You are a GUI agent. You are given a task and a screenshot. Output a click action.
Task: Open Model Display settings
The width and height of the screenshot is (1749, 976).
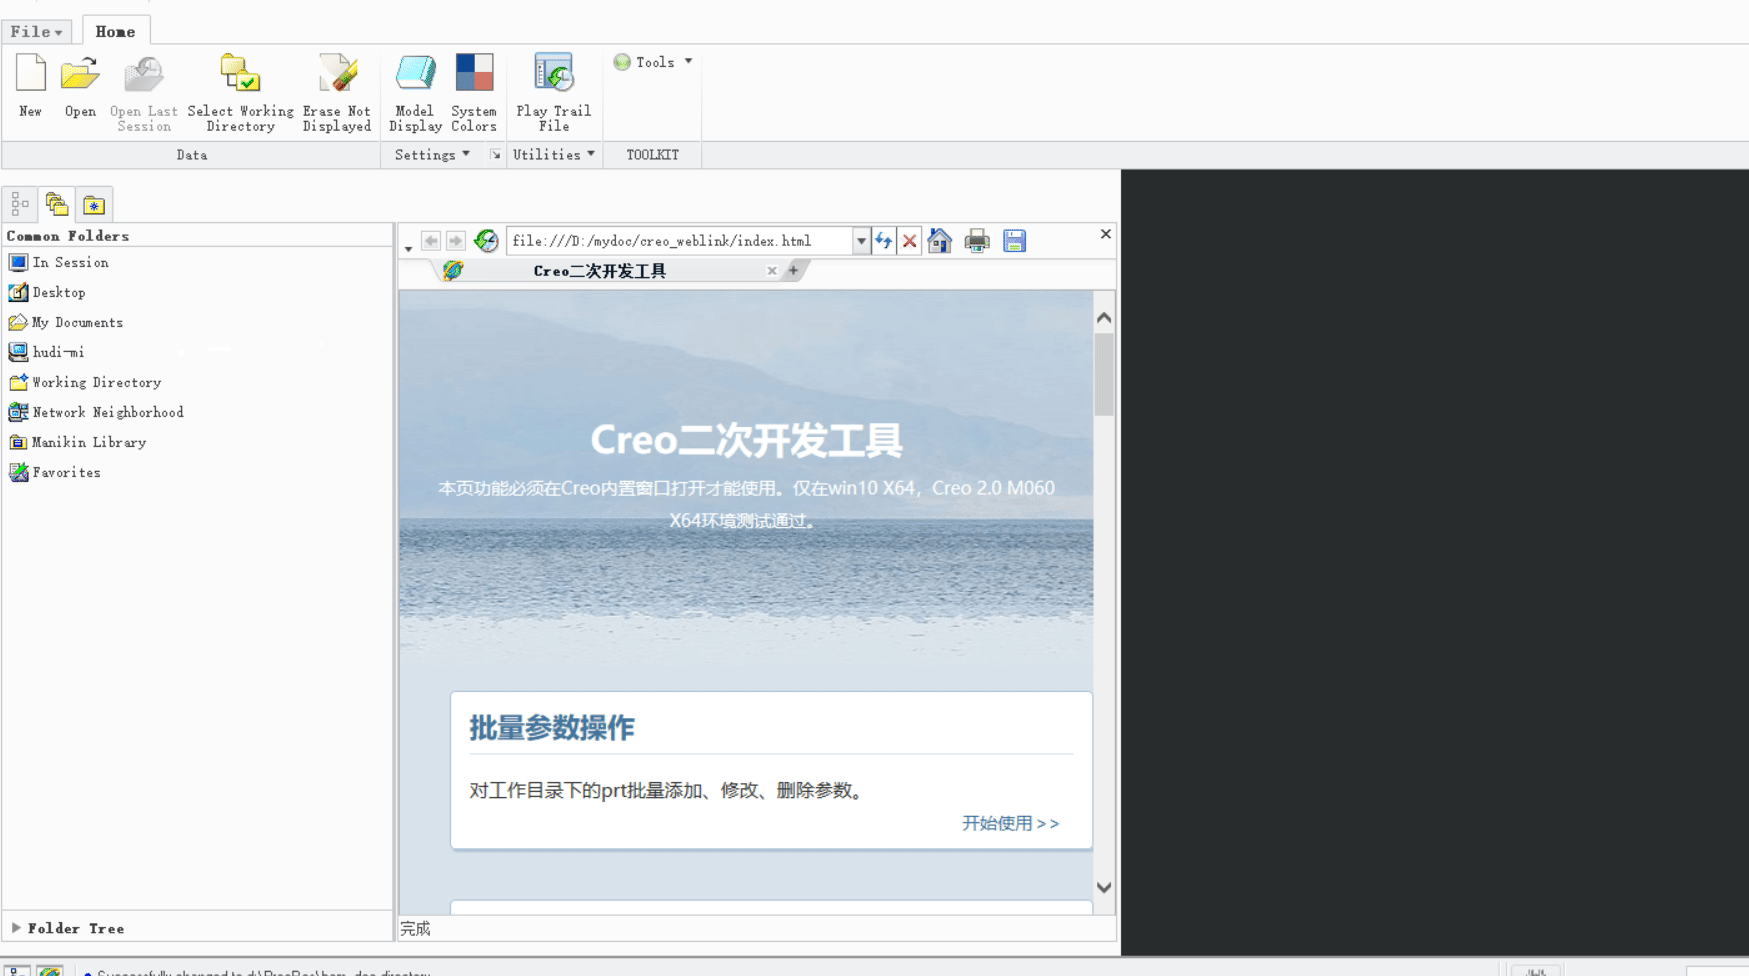415,93
